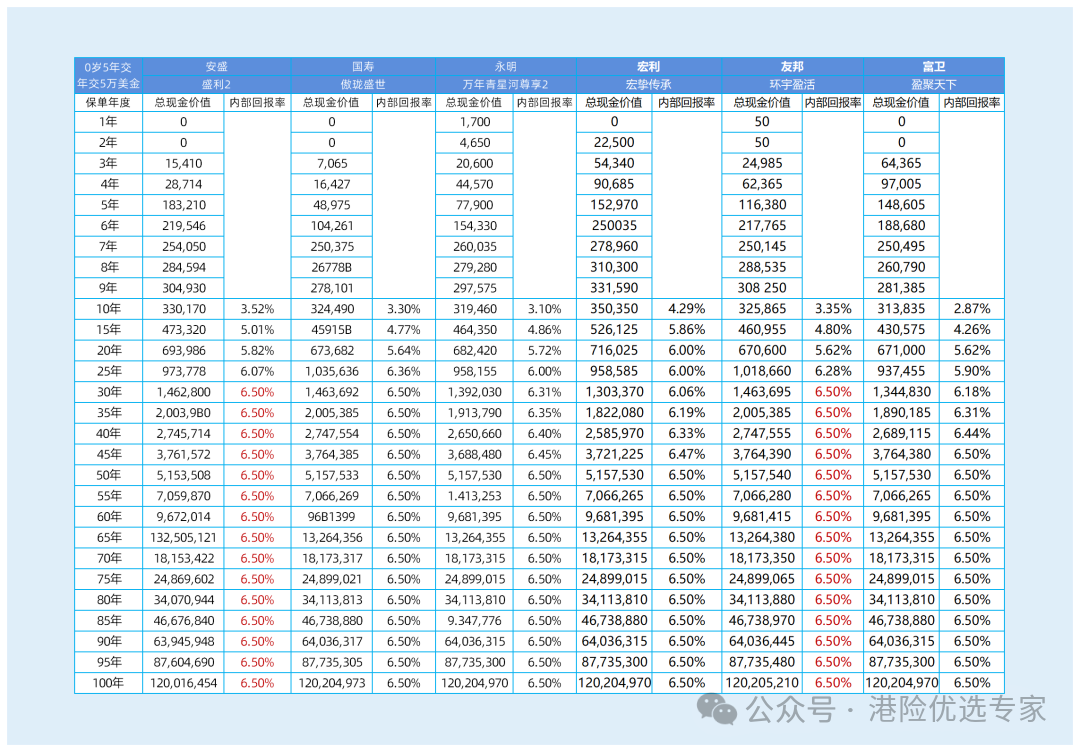Click the 2.87% return rate
The height and width of the screenshot is (752, 1080).
pos(972,309)
